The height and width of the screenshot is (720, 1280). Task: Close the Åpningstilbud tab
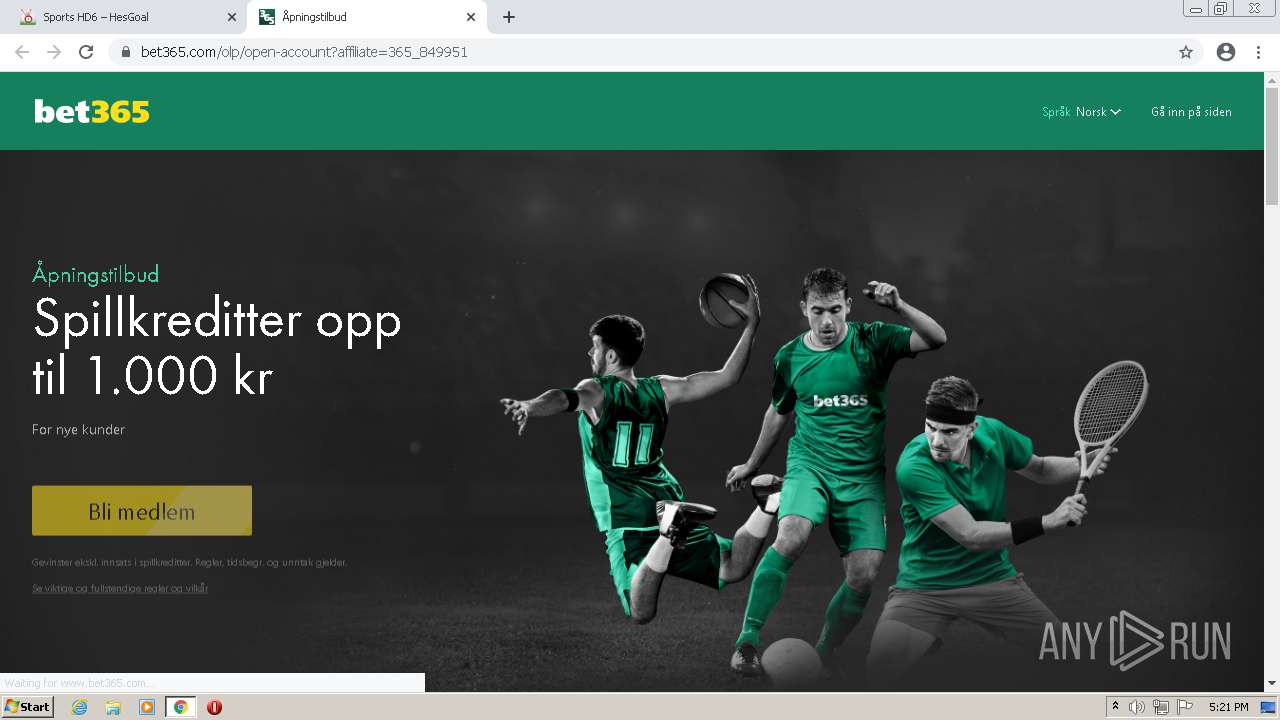(471, 17)
